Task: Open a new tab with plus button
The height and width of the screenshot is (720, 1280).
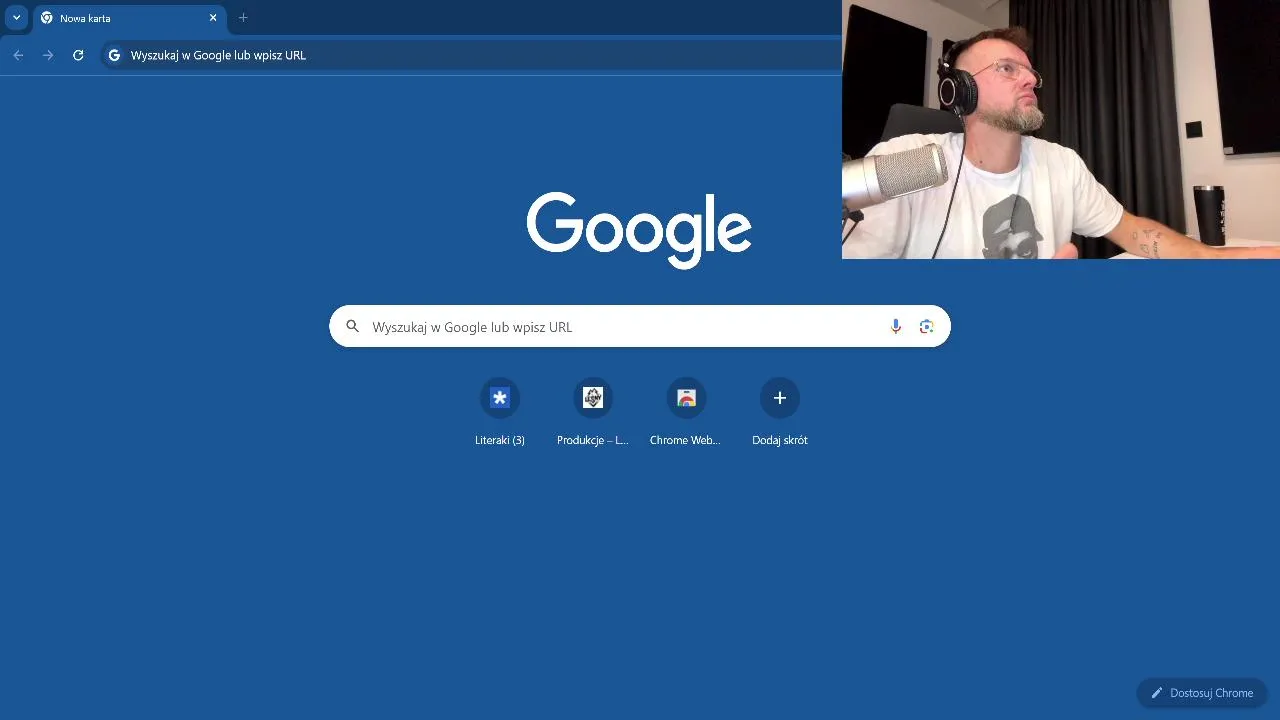Action: 243,18
